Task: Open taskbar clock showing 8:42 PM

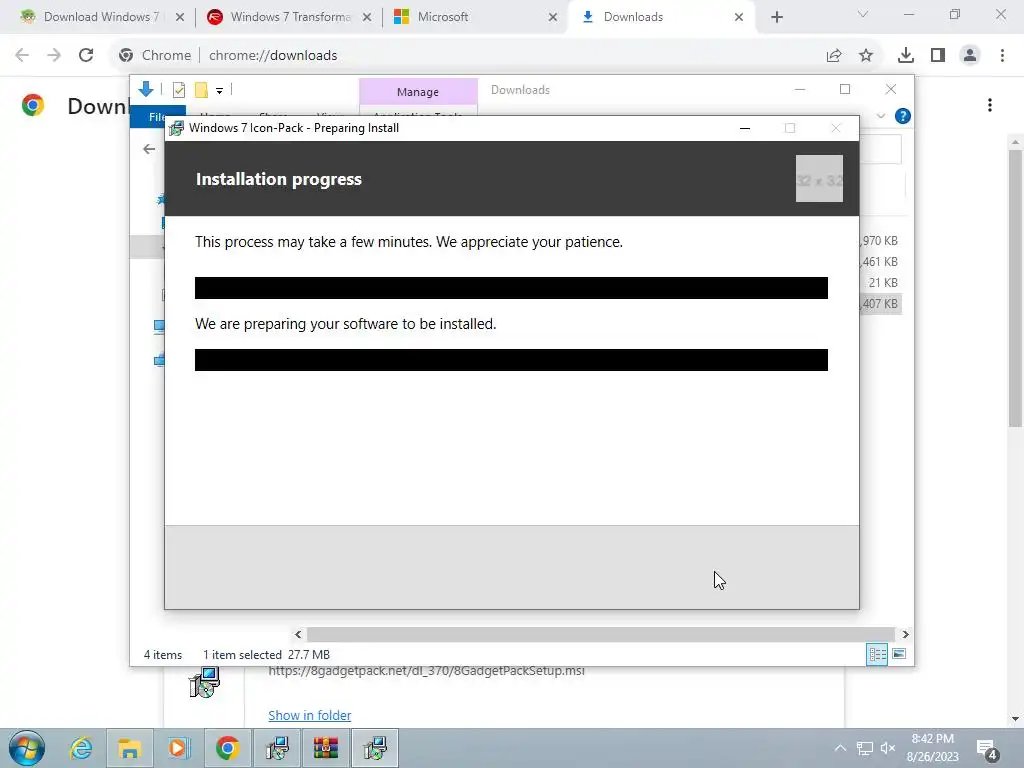Action: (933, 748)
